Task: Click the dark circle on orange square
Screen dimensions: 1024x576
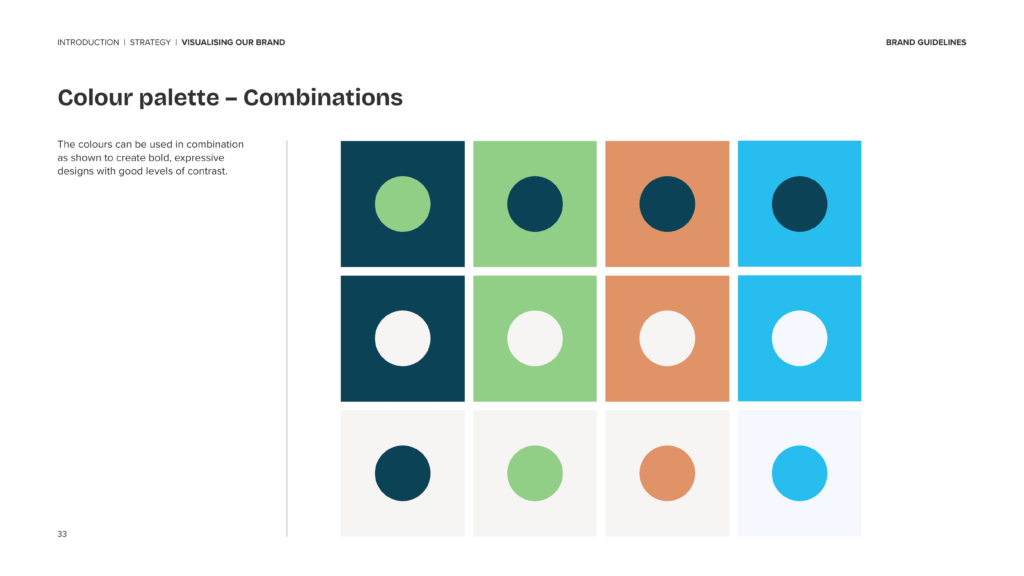Action: click(x=667, y=204)
